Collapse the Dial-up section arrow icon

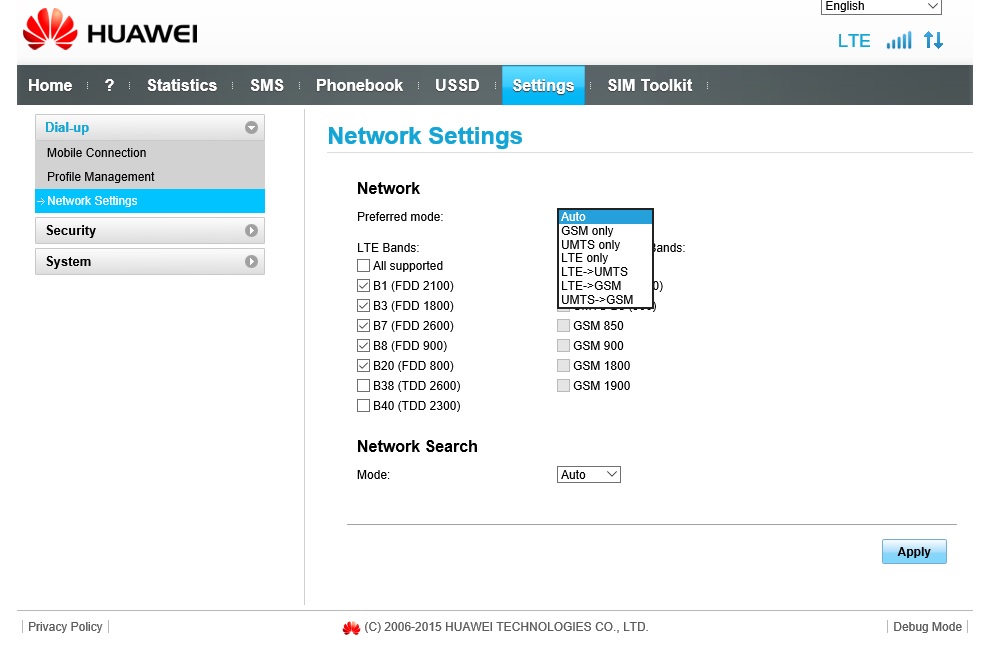[251, 128]
